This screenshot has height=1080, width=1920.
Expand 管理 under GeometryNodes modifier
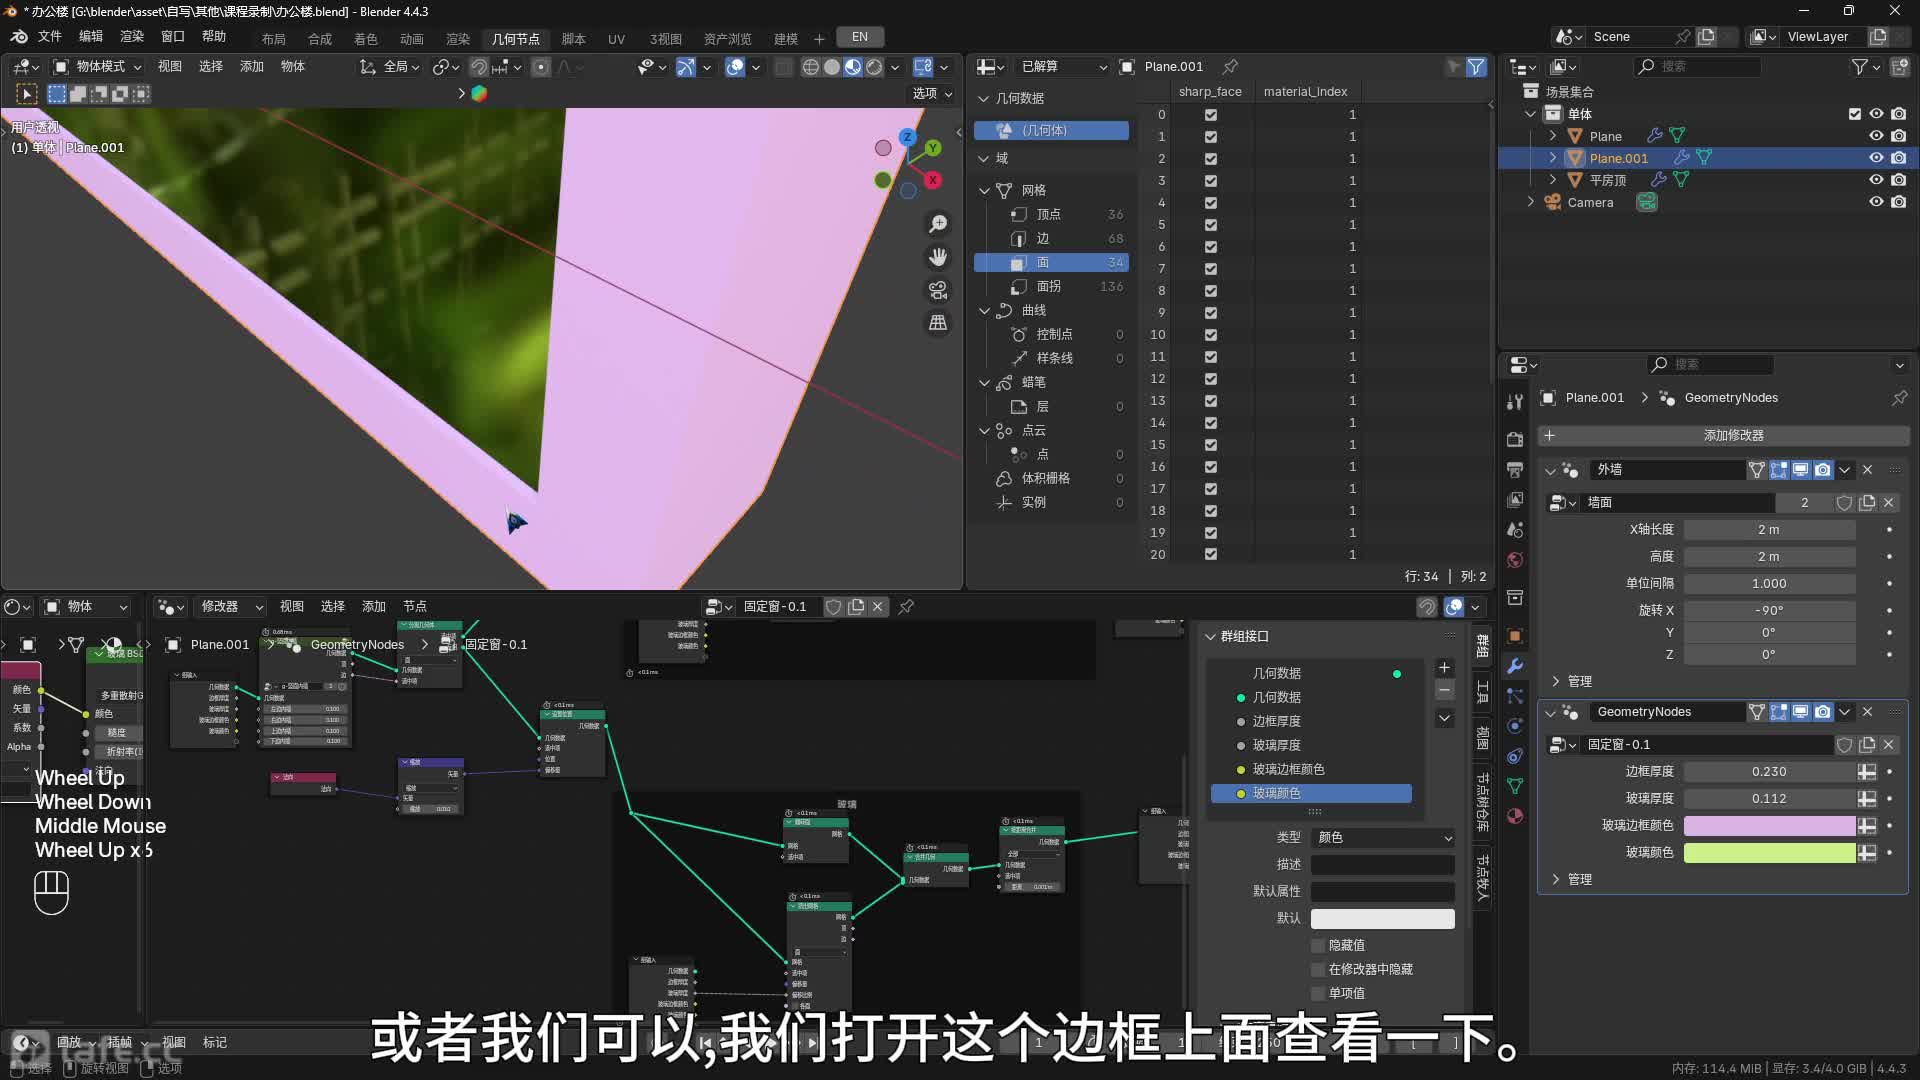[1556, 879]
